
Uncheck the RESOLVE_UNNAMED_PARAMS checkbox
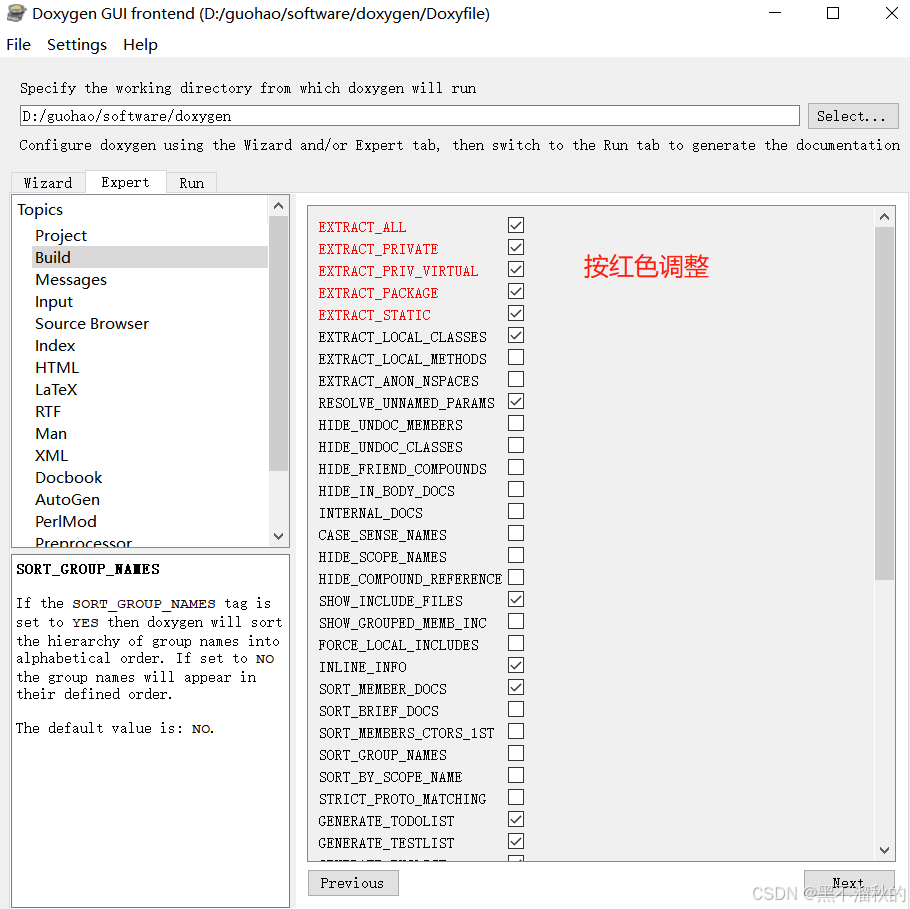[x=516, y=401]
